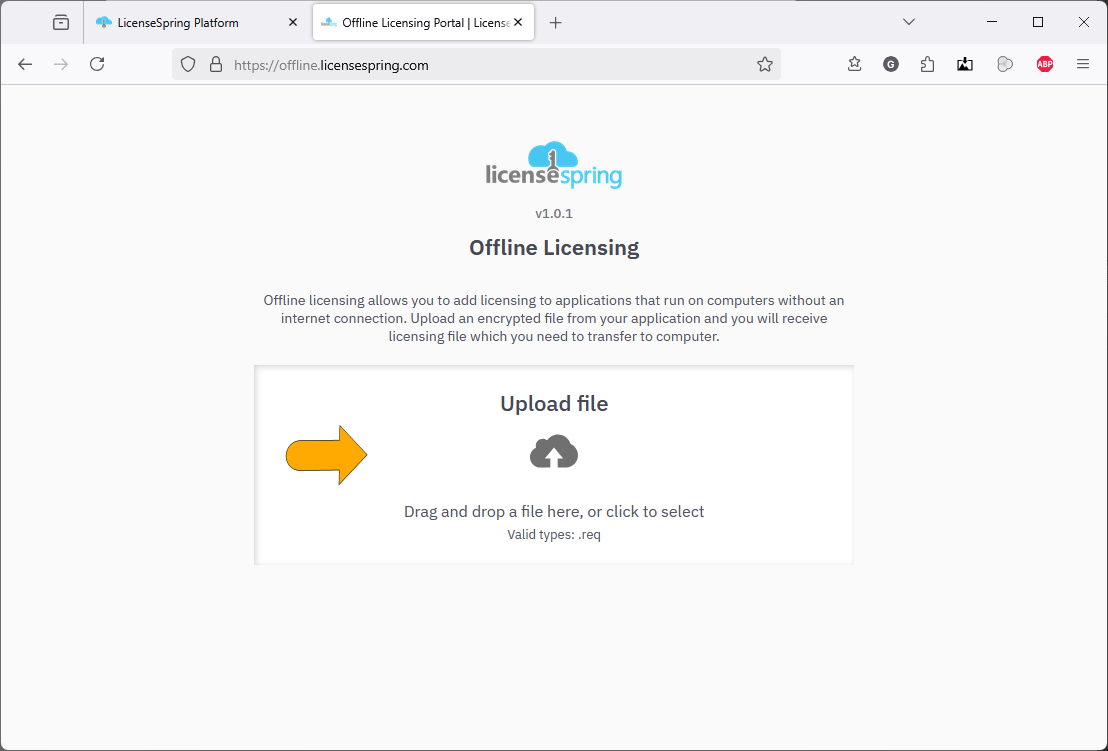The height and width of the screenshot is (751, 1108).
Task: Reload the current page
Action: [x=98, y=64]
